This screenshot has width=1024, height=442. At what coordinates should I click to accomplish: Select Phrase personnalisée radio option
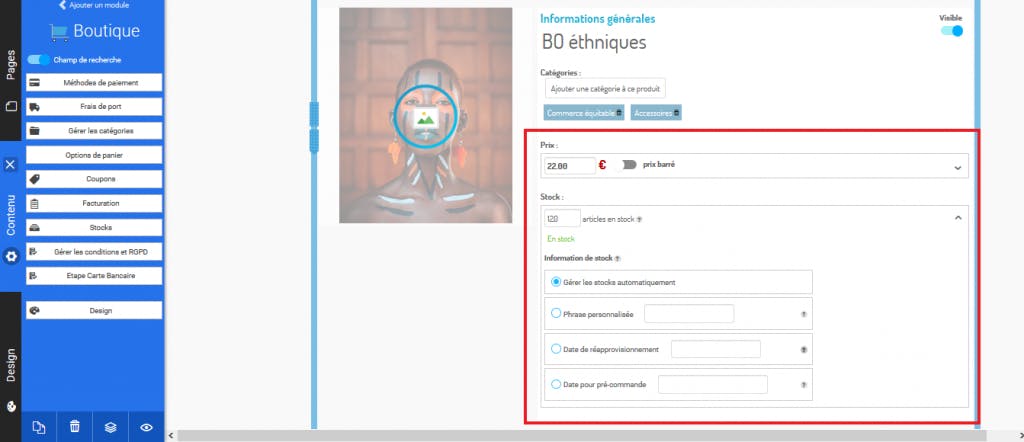[x=556, y=313]
